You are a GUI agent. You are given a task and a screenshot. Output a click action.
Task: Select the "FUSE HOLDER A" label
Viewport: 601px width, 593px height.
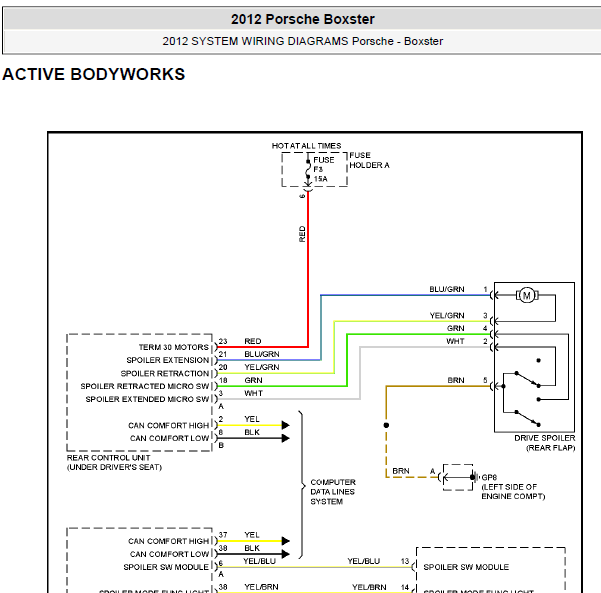[369, 160]
